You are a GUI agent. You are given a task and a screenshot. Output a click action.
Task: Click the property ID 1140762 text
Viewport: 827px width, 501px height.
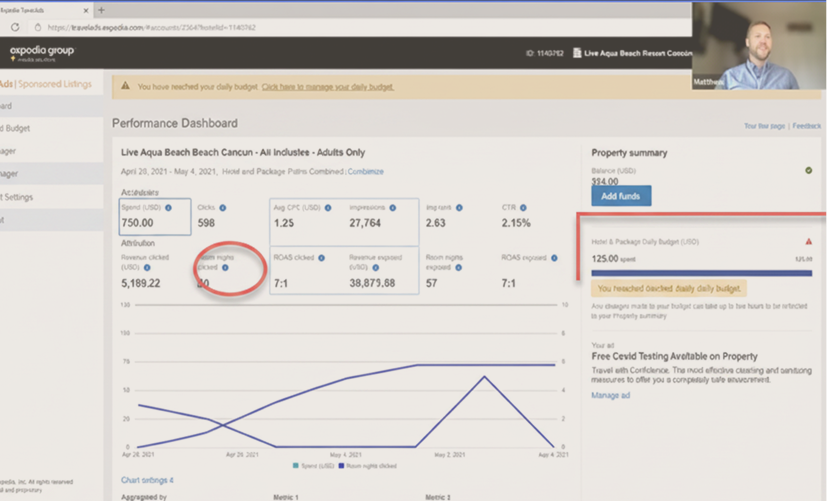pos(545,53)
